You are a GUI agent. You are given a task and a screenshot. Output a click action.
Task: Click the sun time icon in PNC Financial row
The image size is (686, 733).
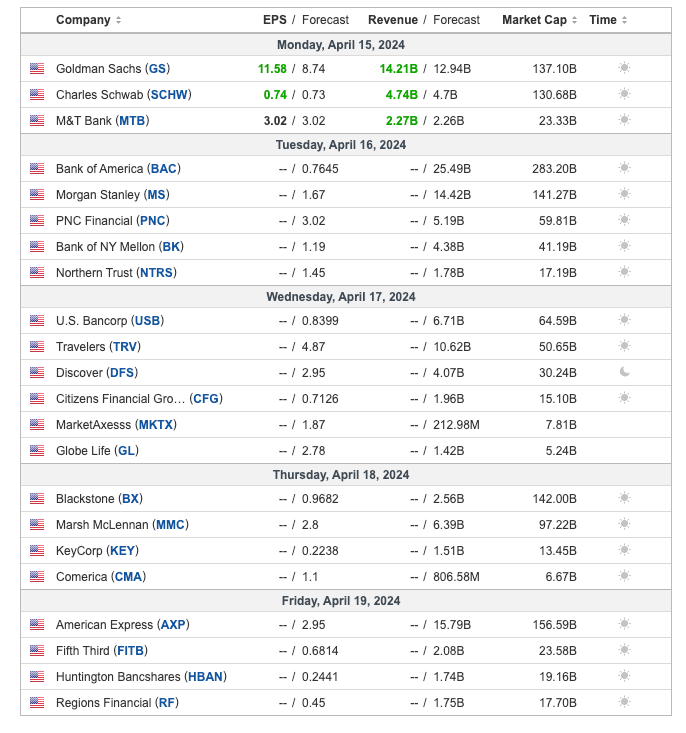pyautogui.click(x=624, y=220)
